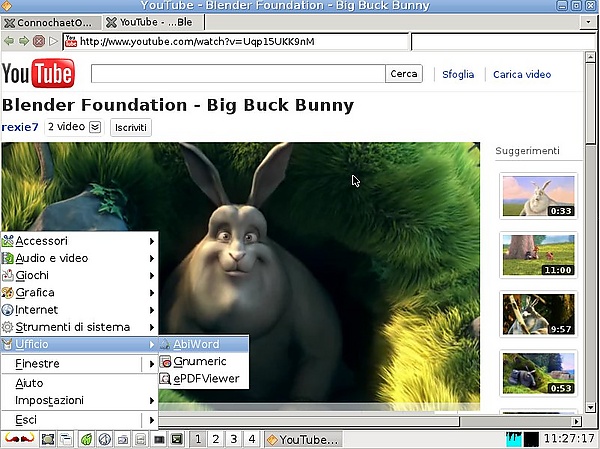Launch Gnumeric from the Ufficio submenu
This screenshot has width=600, height=449.
point(199,361)
